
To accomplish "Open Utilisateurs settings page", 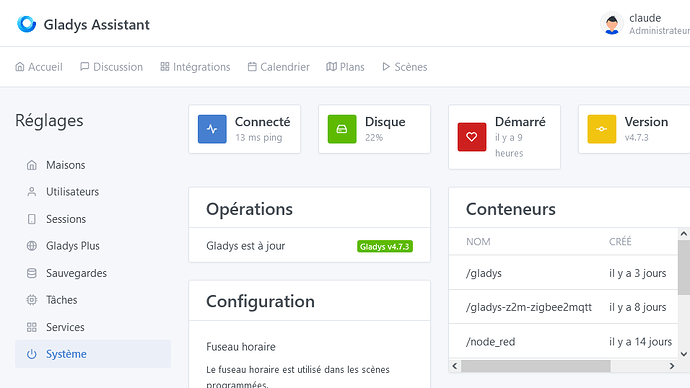I will [93, 192].
